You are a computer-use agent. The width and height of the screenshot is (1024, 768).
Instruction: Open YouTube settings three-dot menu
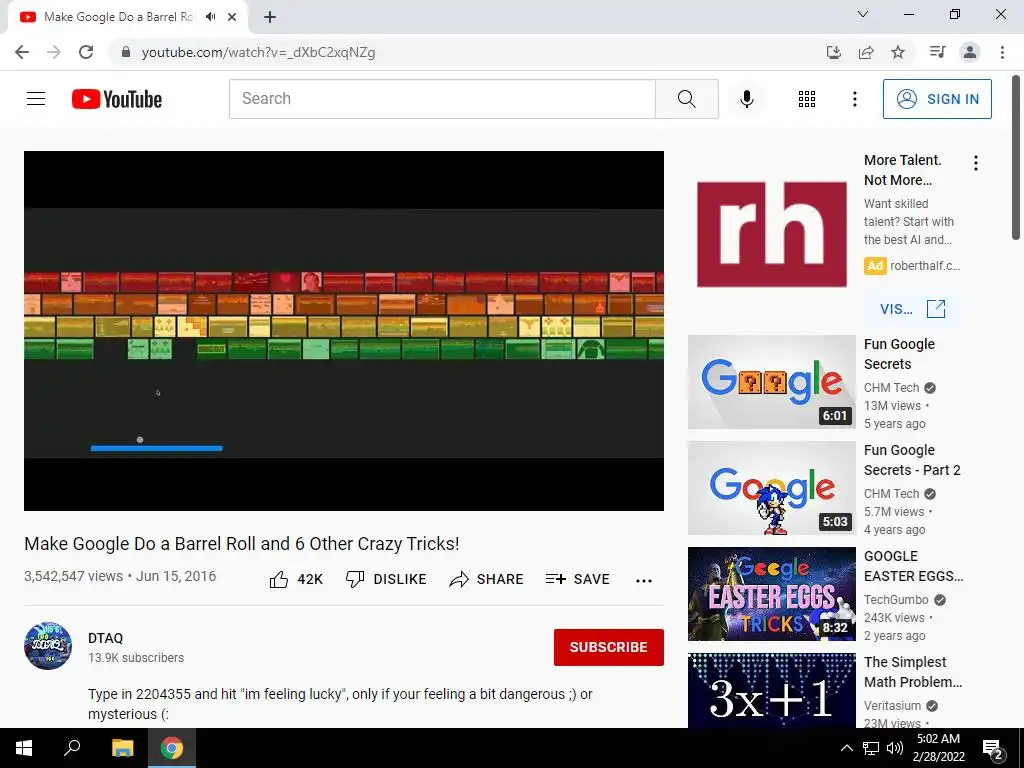click(x=854, y=99)
